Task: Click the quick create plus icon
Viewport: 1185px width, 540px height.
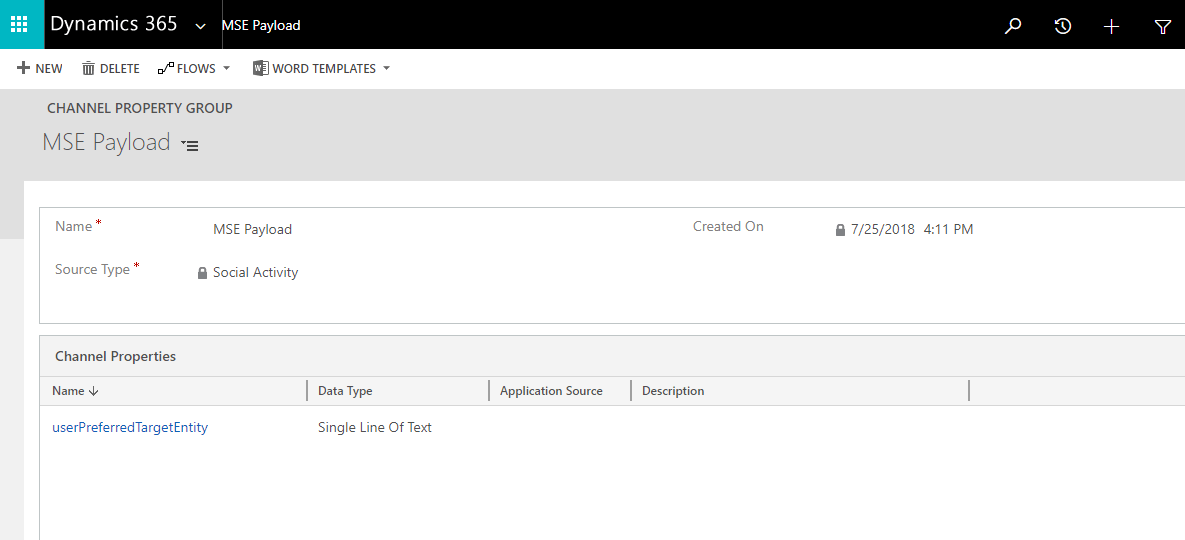Action: [x=1111, y=26]
